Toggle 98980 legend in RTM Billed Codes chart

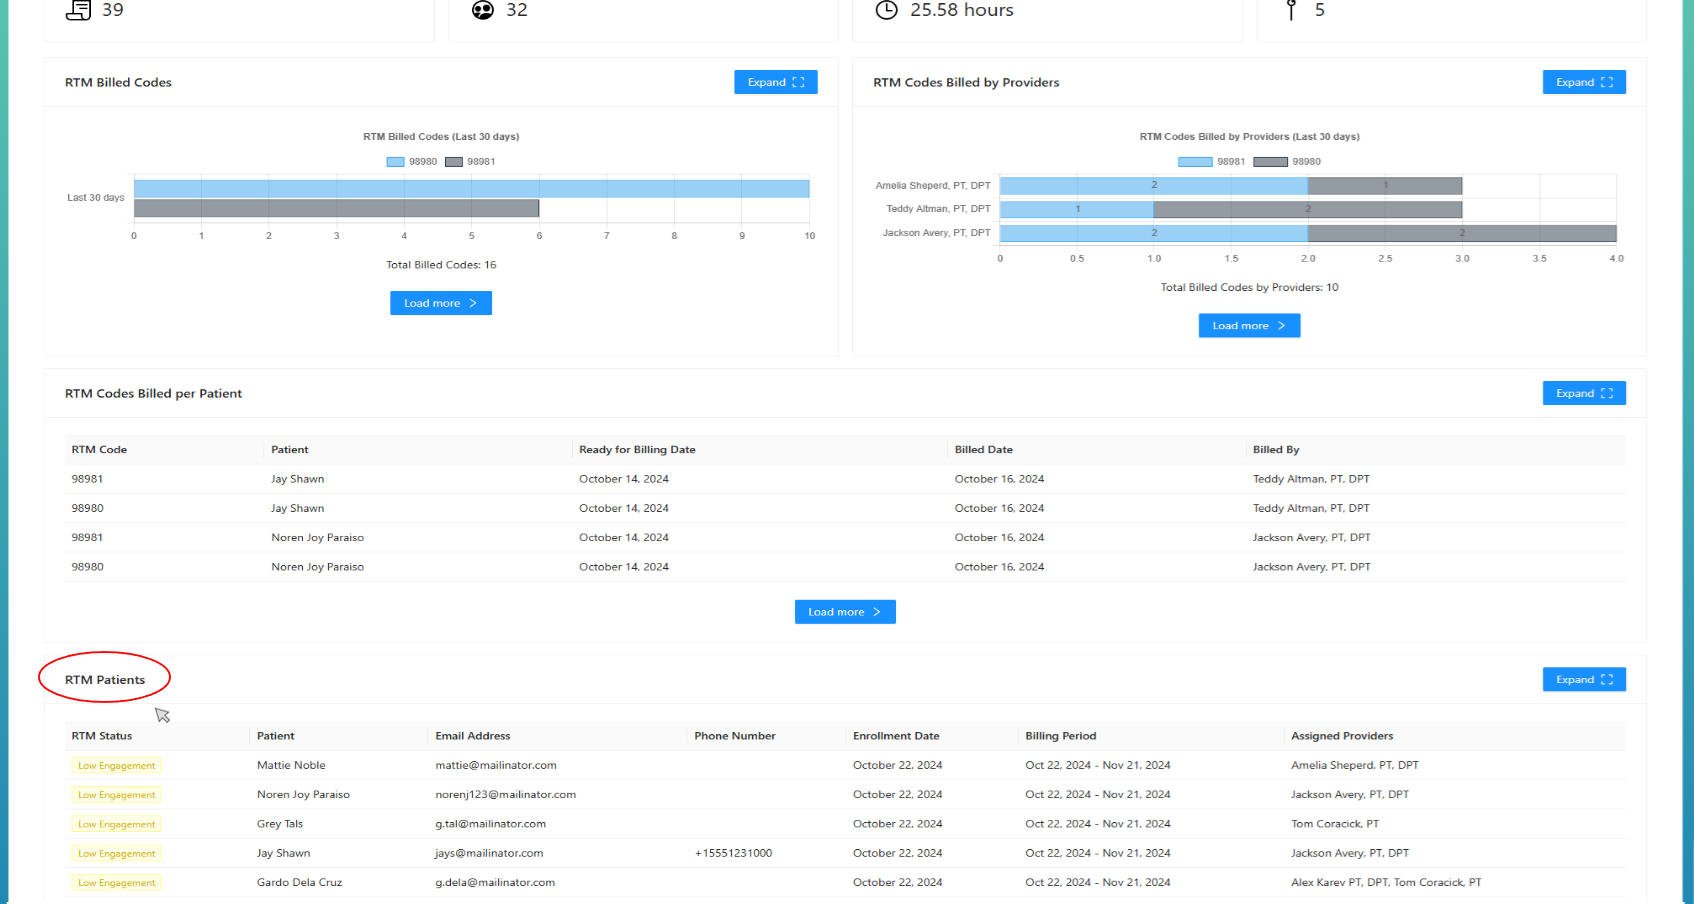pos(412,162)
